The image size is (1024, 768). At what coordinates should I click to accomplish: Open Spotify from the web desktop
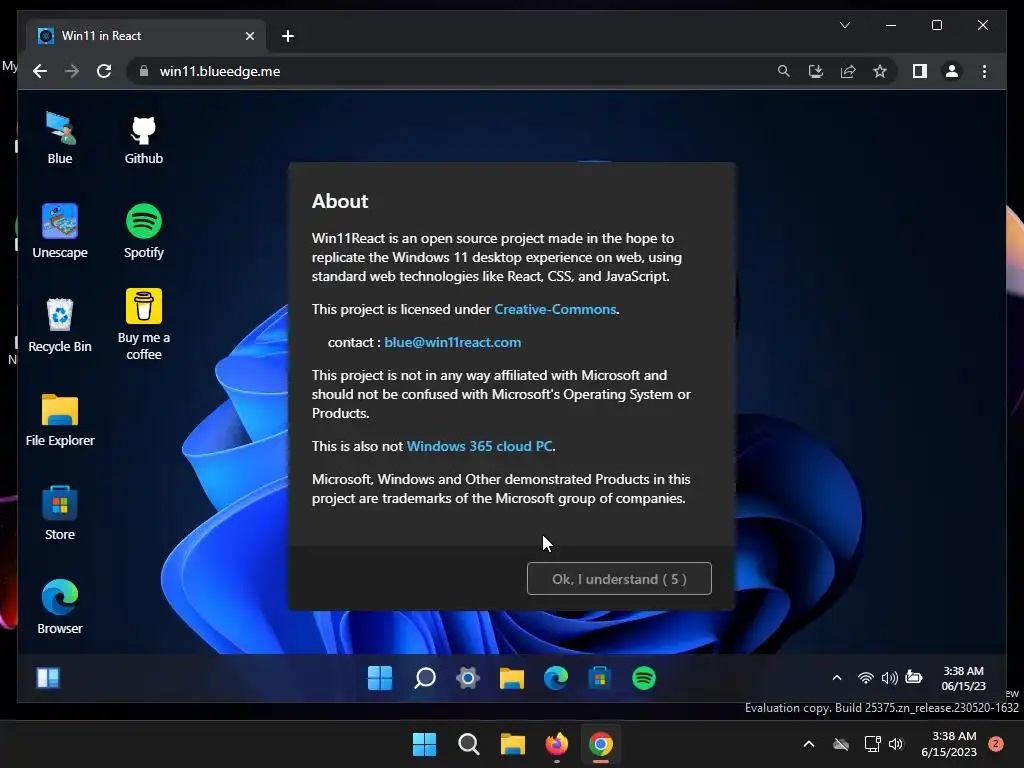click(x=144, y=231)
